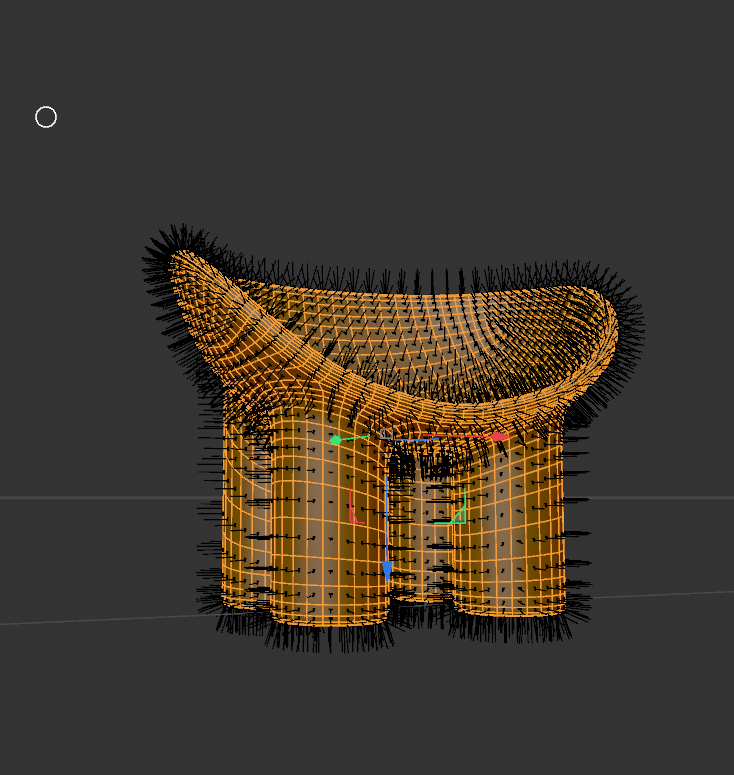Click empty viewport background above the mesh
The height and width of the screenshot is (775, 734).
[400, 120]
